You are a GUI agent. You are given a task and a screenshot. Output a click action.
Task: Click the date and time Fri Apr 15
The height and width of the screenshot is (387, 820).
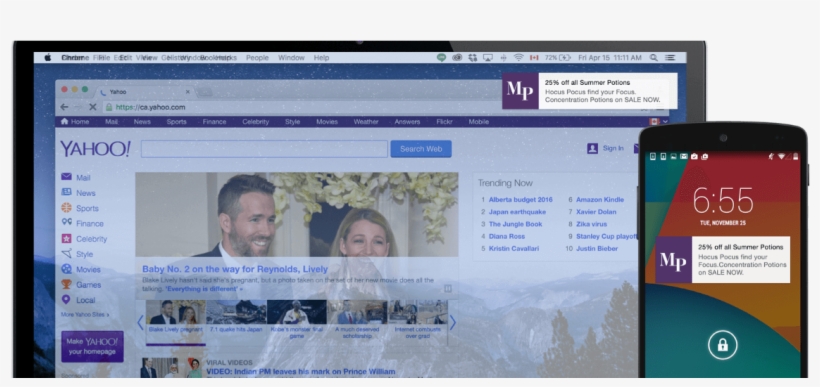610,58
